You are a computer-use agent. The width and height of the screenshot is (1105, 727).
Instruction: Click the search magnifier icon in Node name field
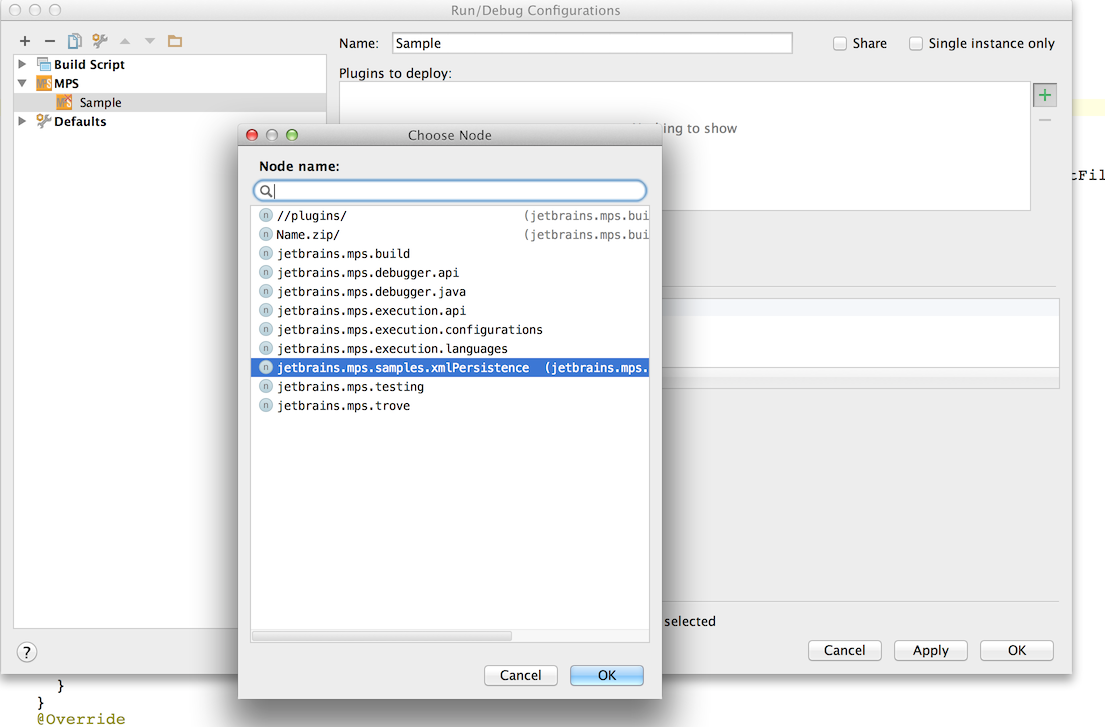click(x=266, y=191)
